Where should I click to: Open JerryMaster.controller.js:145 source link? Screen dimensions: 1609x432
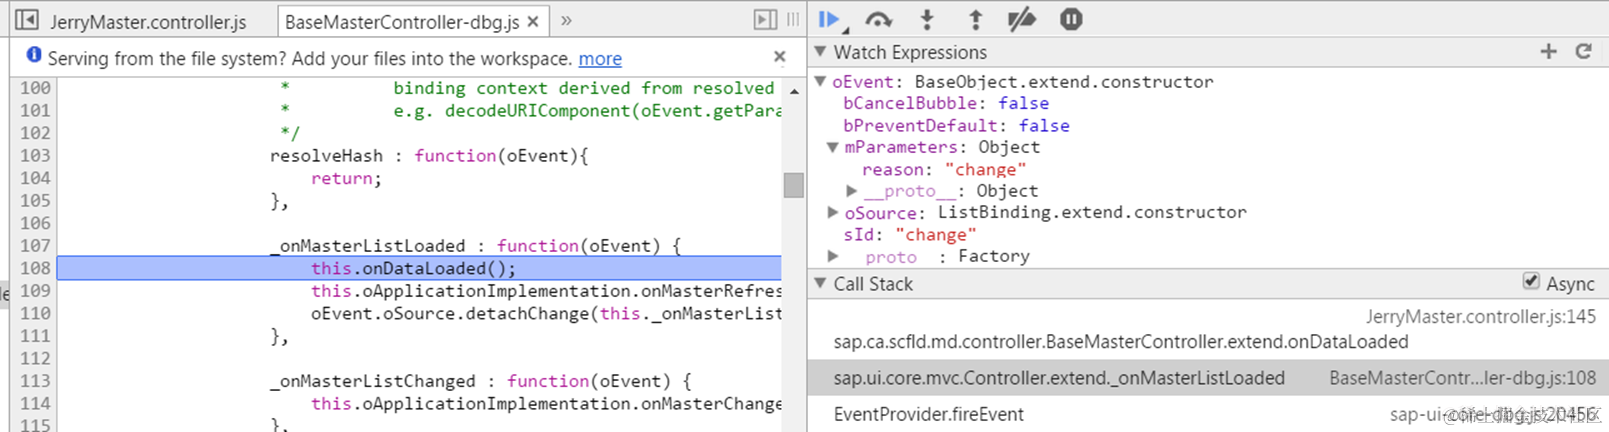point(1481,317)
